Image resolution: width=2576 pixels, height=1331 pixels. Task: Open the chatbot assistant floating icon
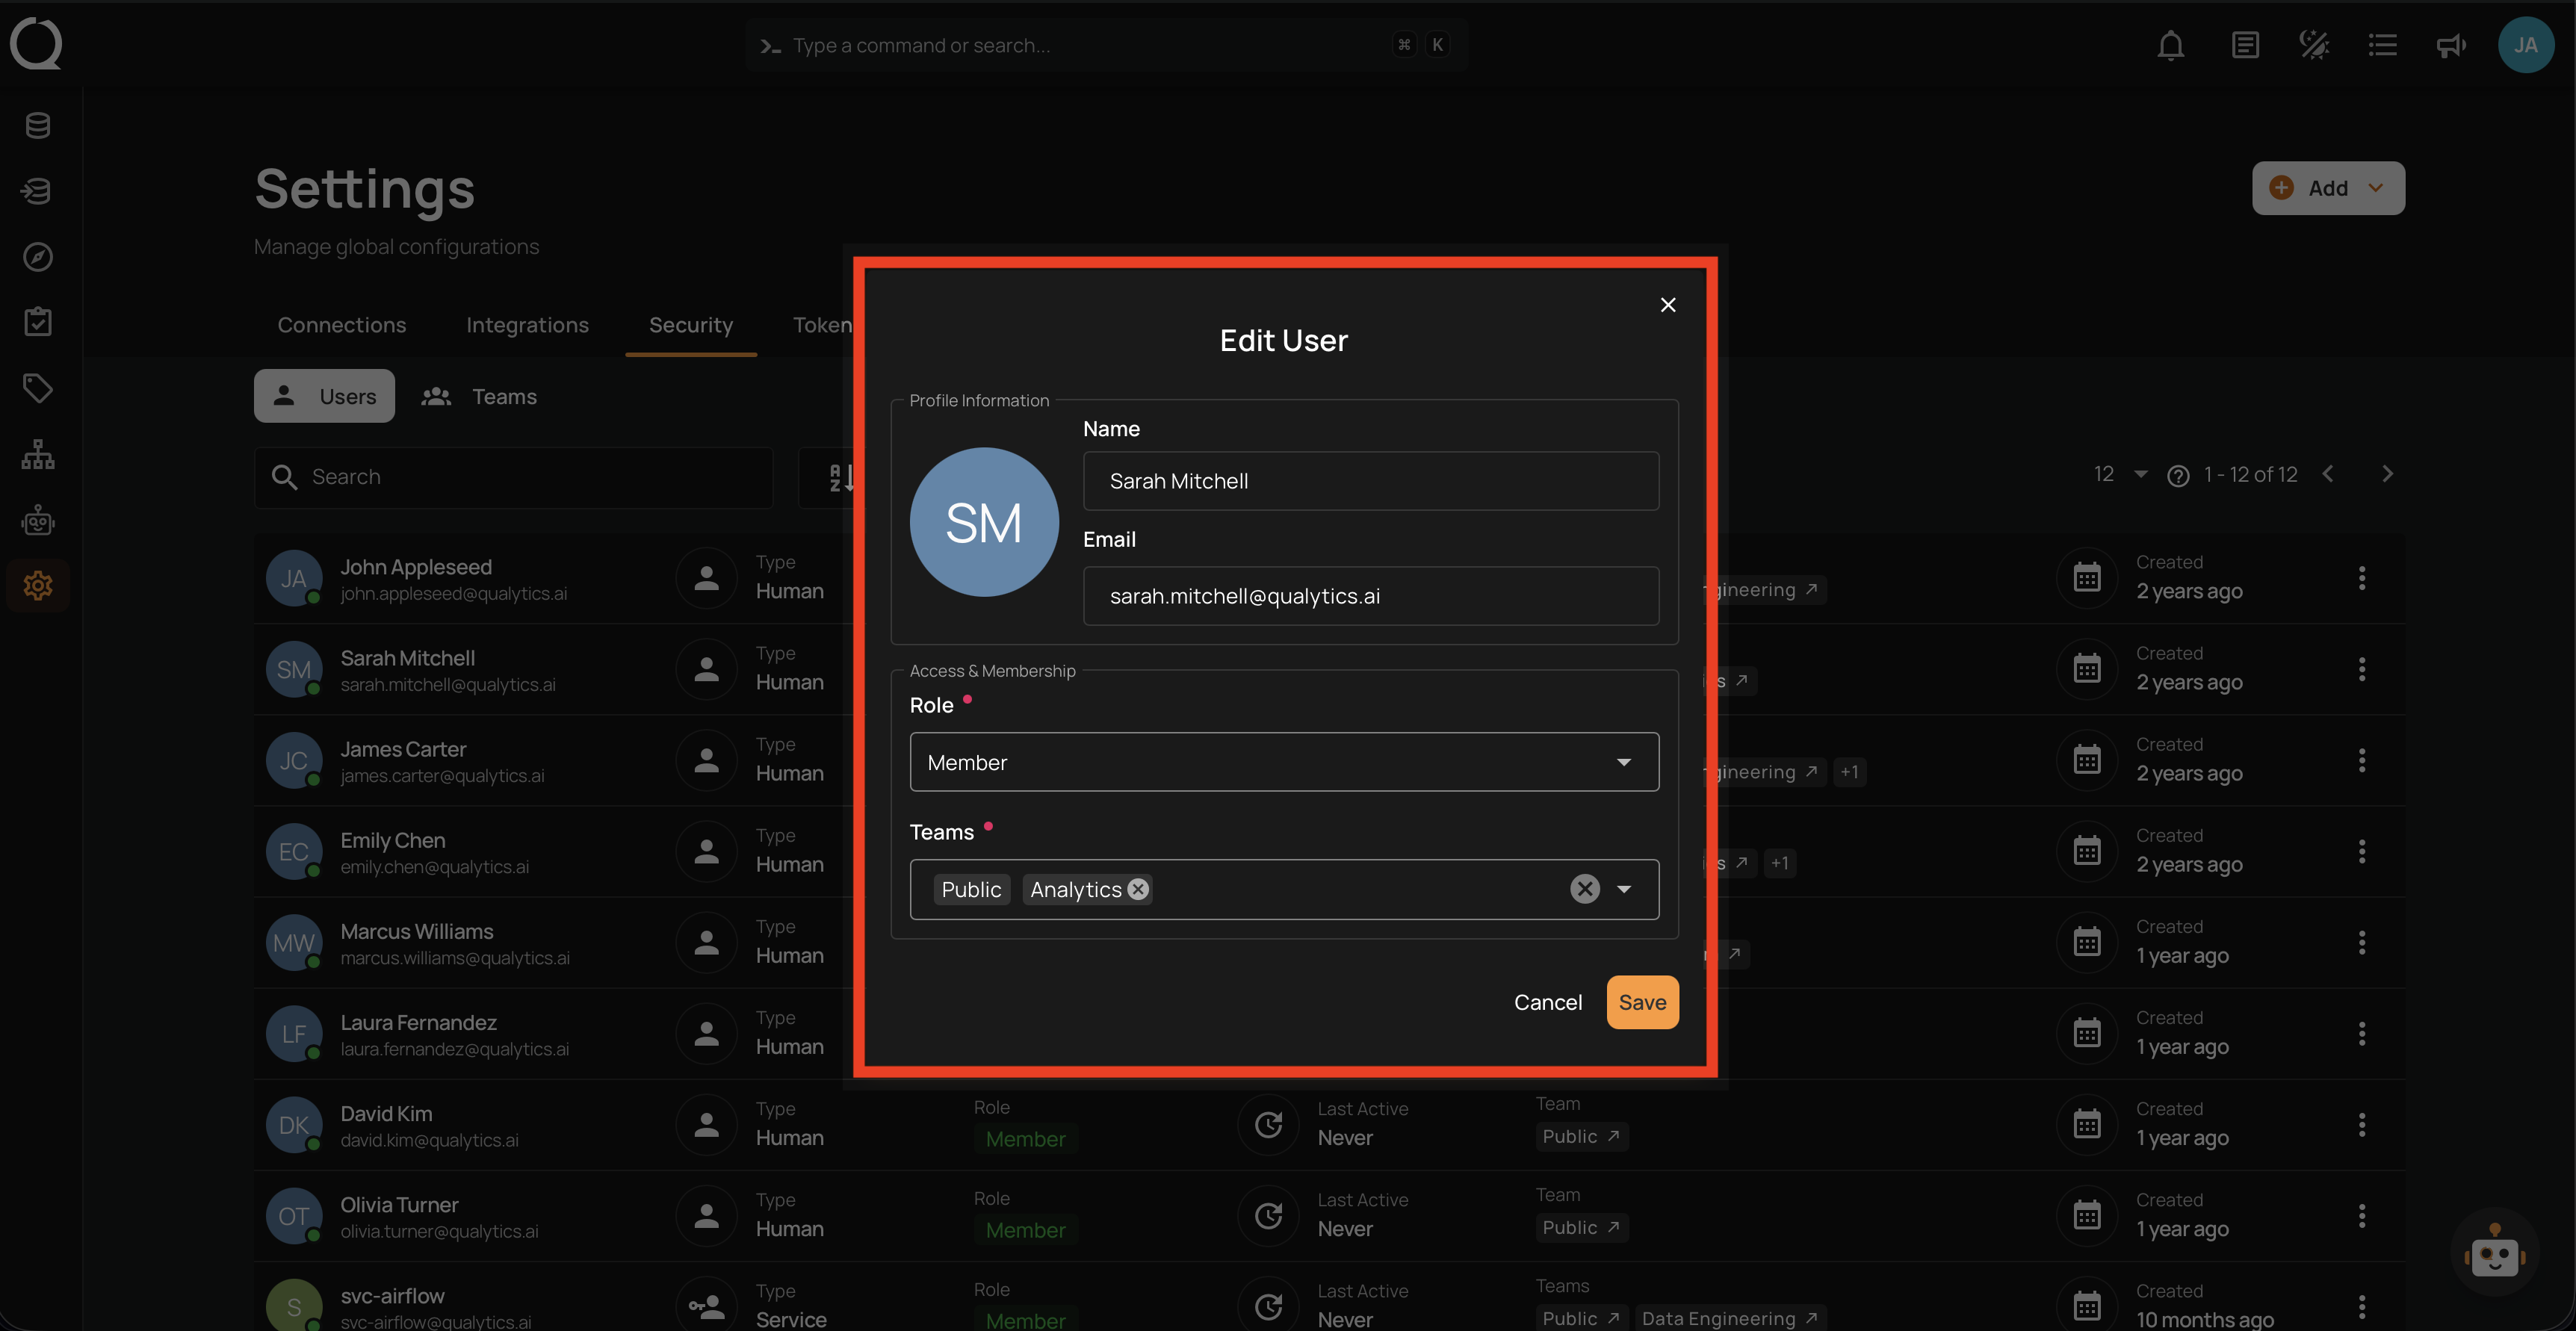[x=2495, y=1253]
